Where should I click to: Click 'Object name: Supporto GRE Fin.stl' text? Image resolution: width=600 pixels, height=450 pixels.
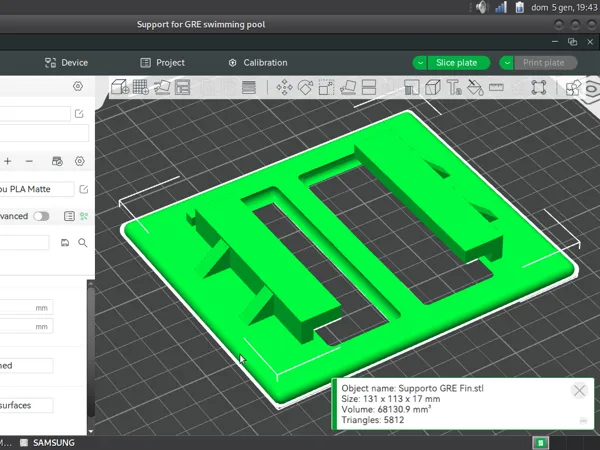[412, 388]
